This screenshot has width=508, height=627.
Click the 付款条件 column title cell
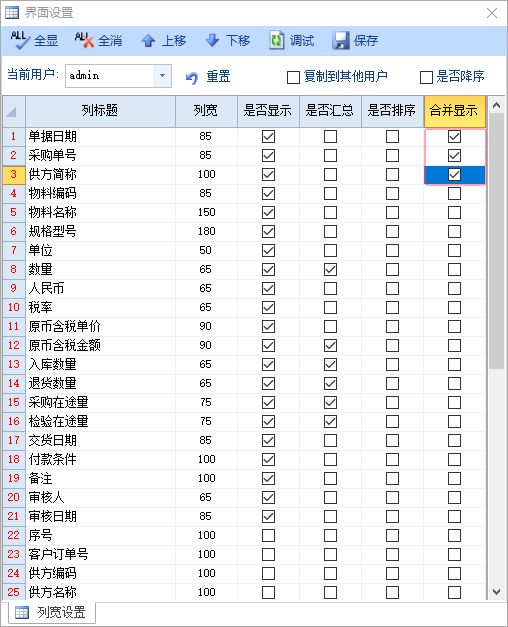click(x=100, y=459)
